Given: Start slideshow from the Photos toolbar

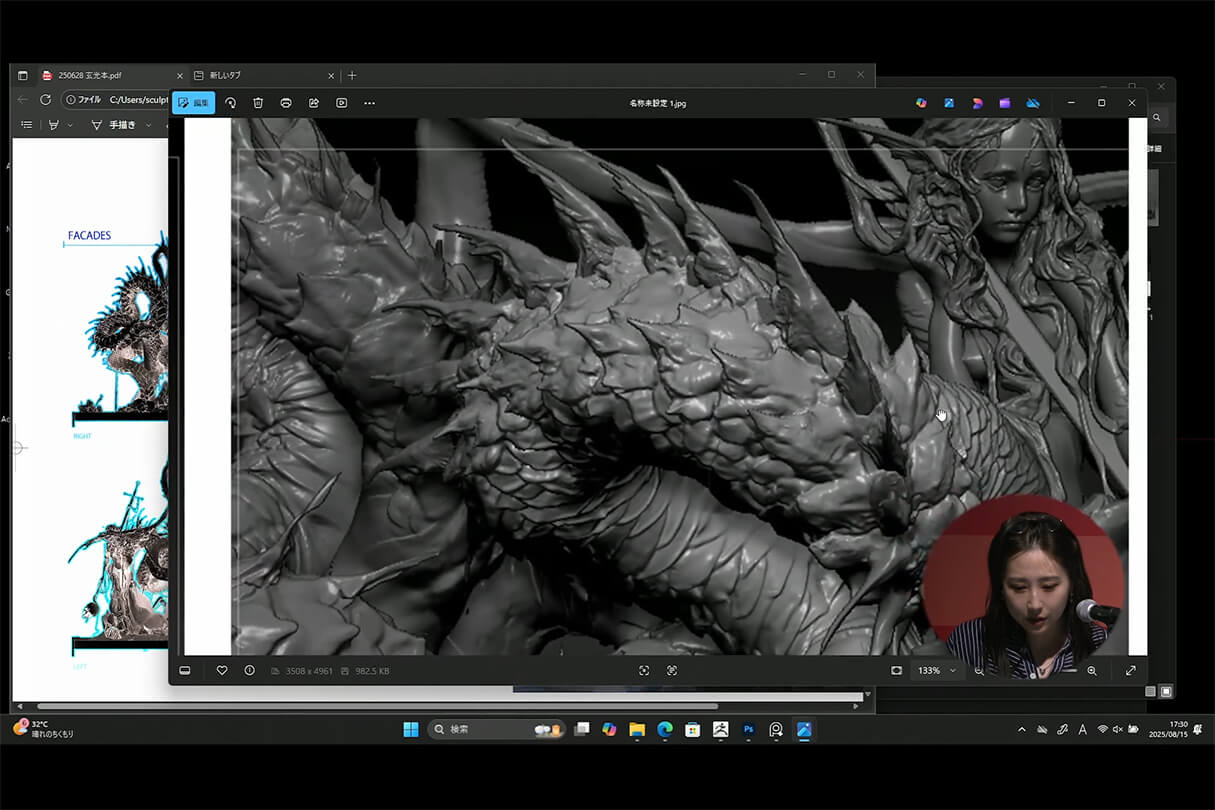Looking at the screenshot, I should (342, 103).
